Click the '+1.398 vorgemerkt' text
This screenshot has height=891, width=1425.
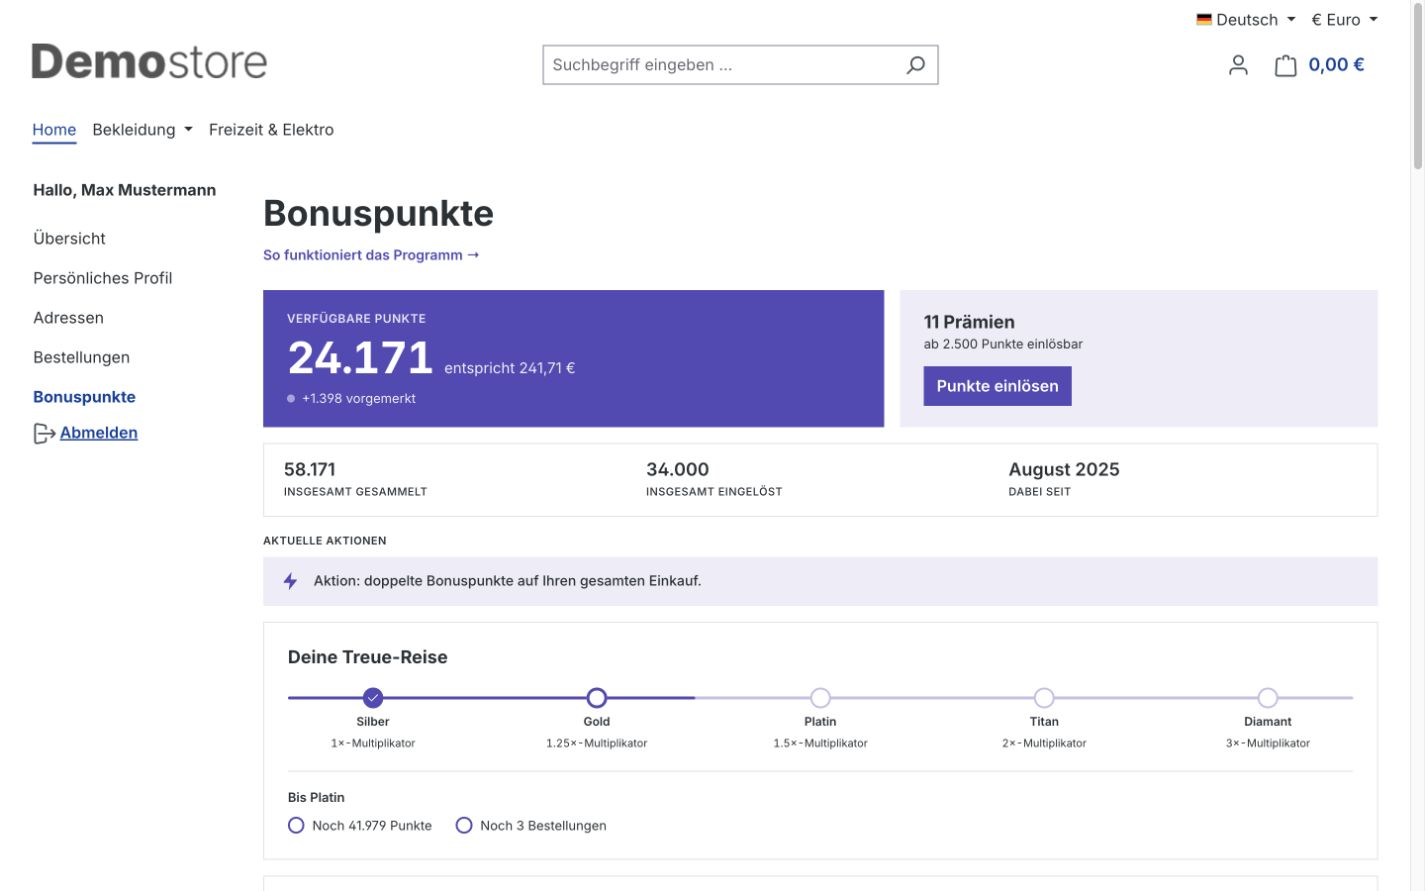[359, 398]
